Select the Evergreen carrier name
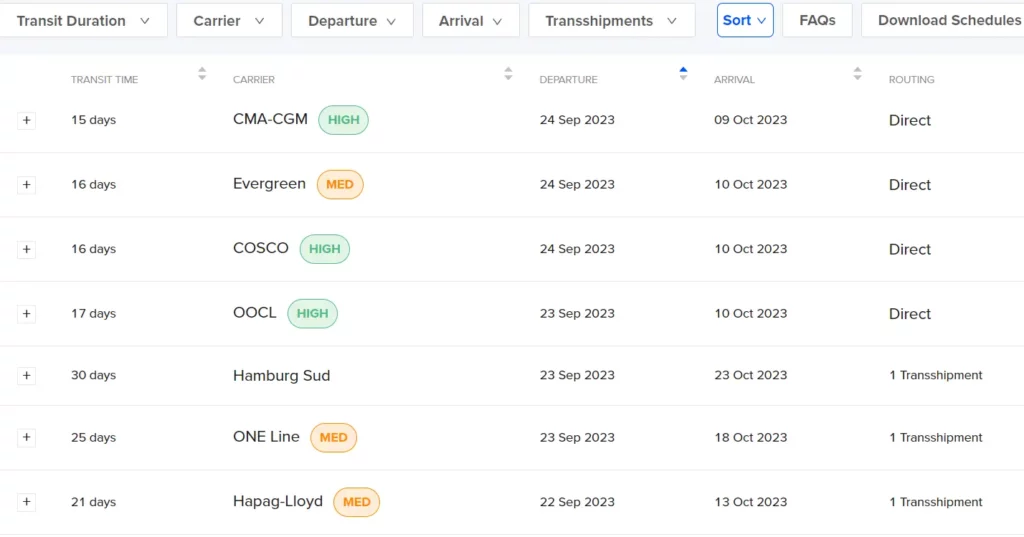The image size is (1024, 537). pyautogui.click(x=269, y=184)
